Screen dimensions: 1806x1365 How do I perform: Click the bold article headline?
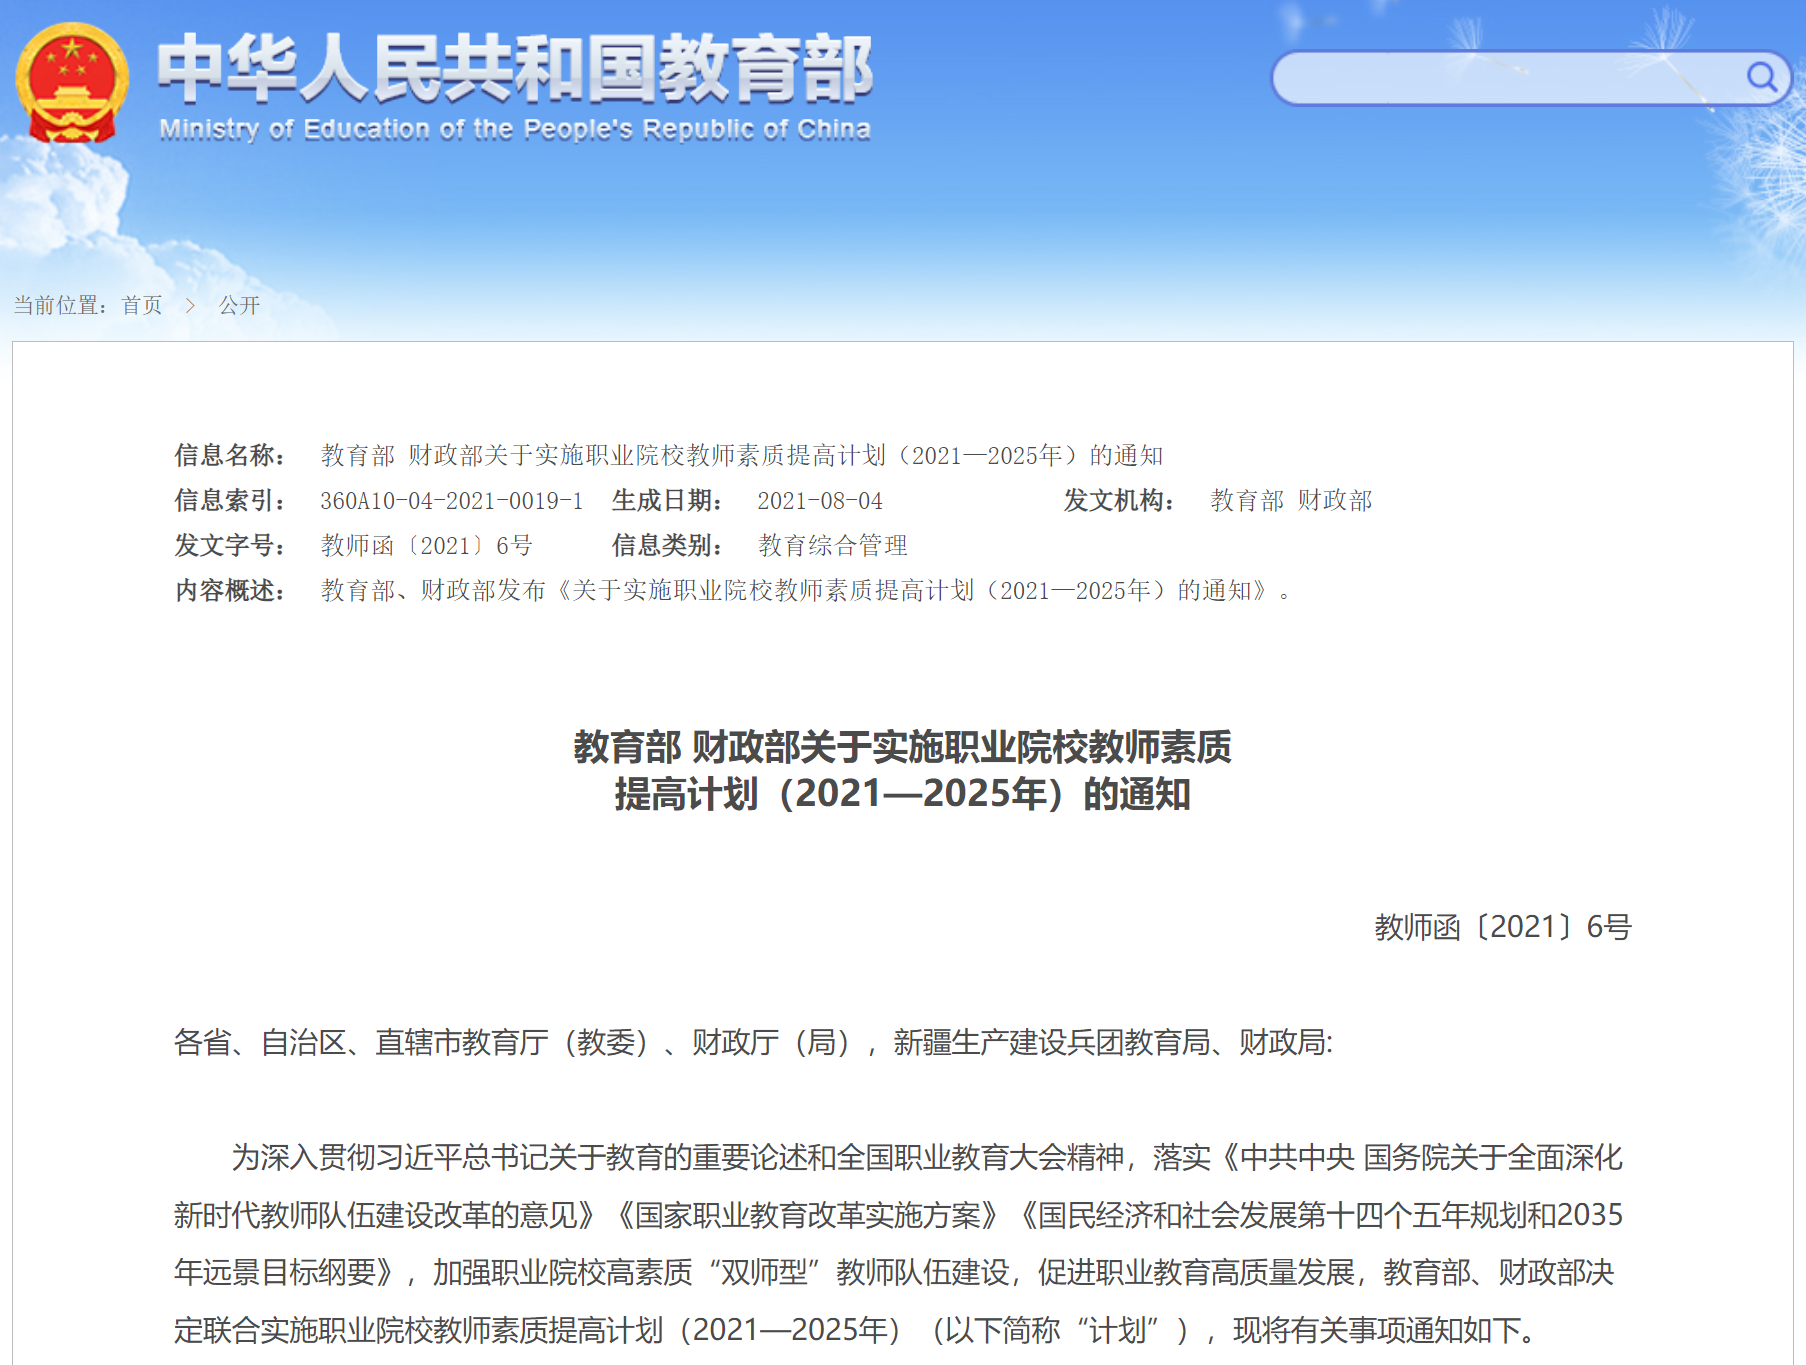(902, 770)
